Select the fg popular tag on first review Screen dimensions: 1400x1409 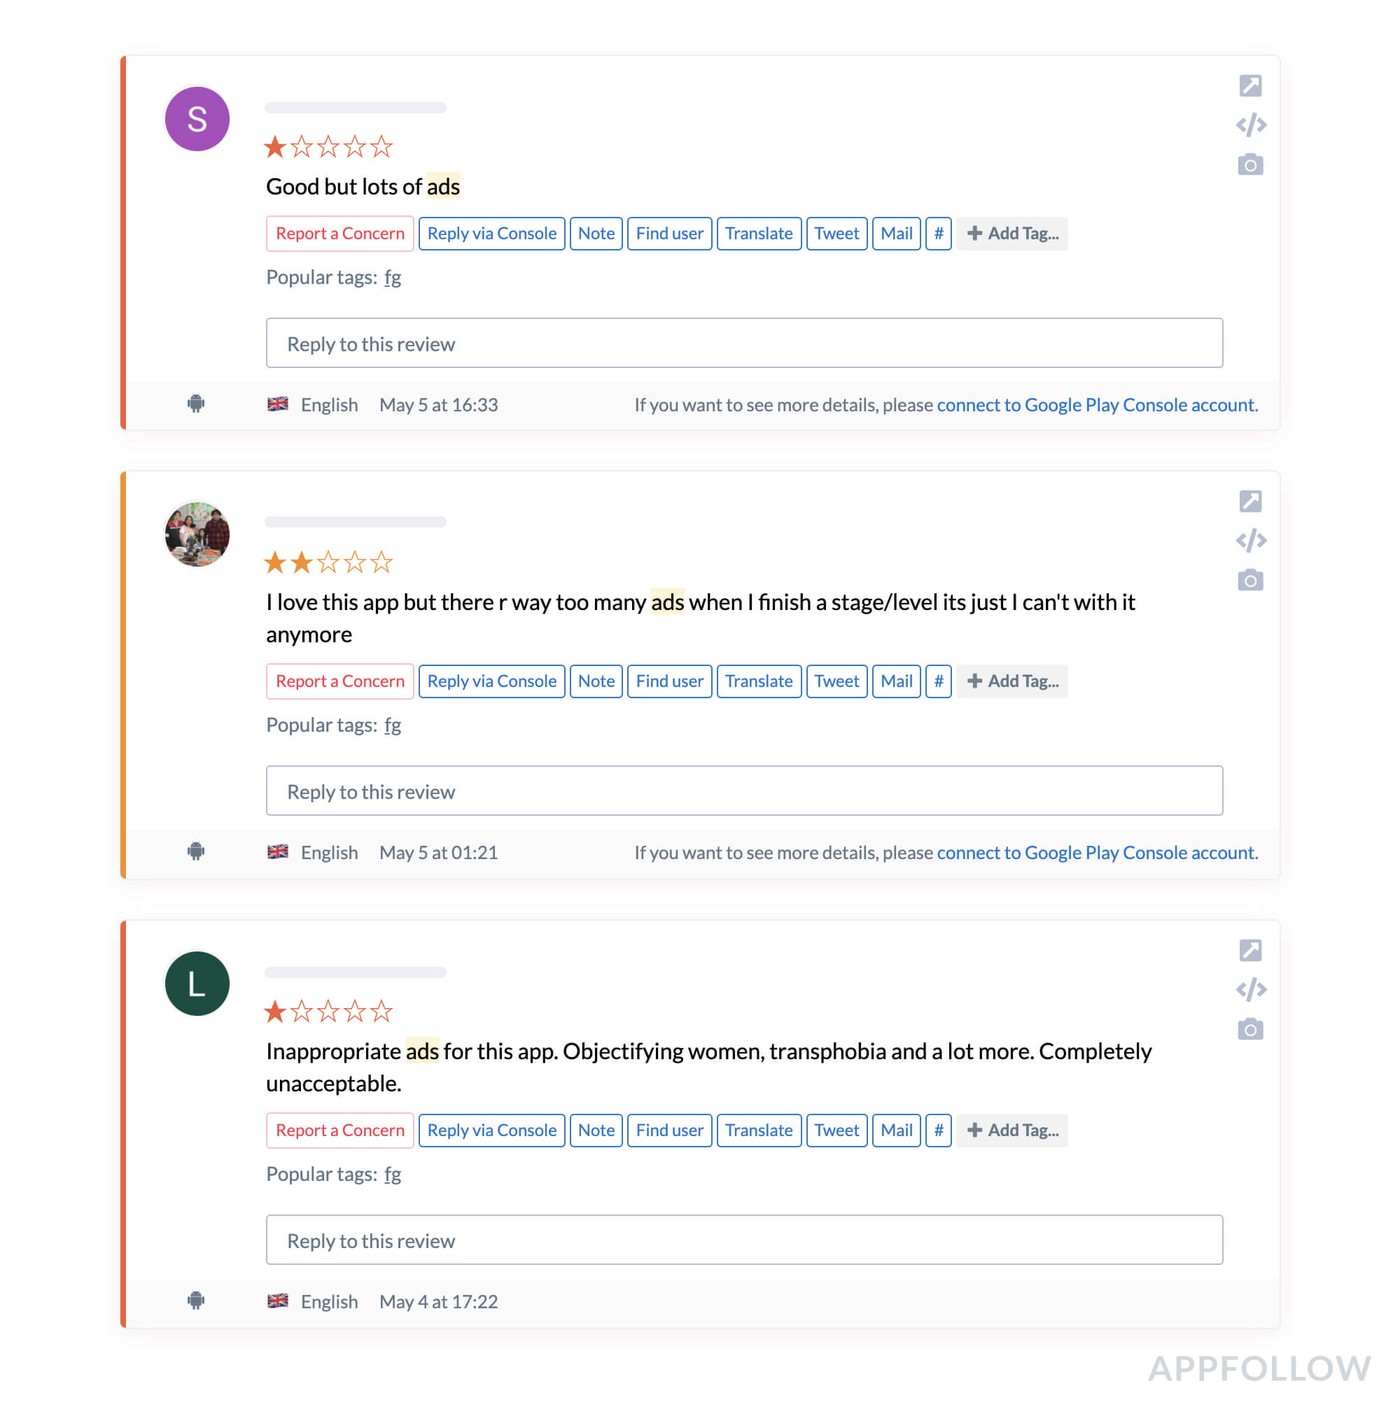tap(393, 278)
